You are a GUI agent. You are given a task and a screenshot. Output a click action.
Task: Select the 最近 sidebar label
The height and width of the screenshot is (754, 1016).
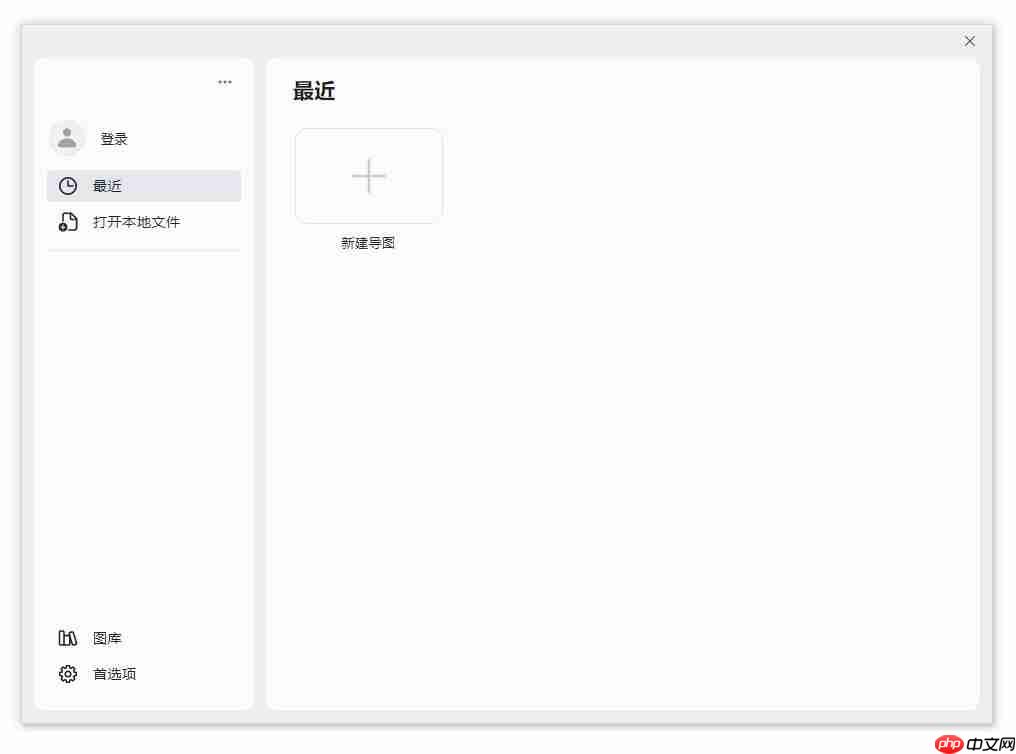[x=108, y=186]
